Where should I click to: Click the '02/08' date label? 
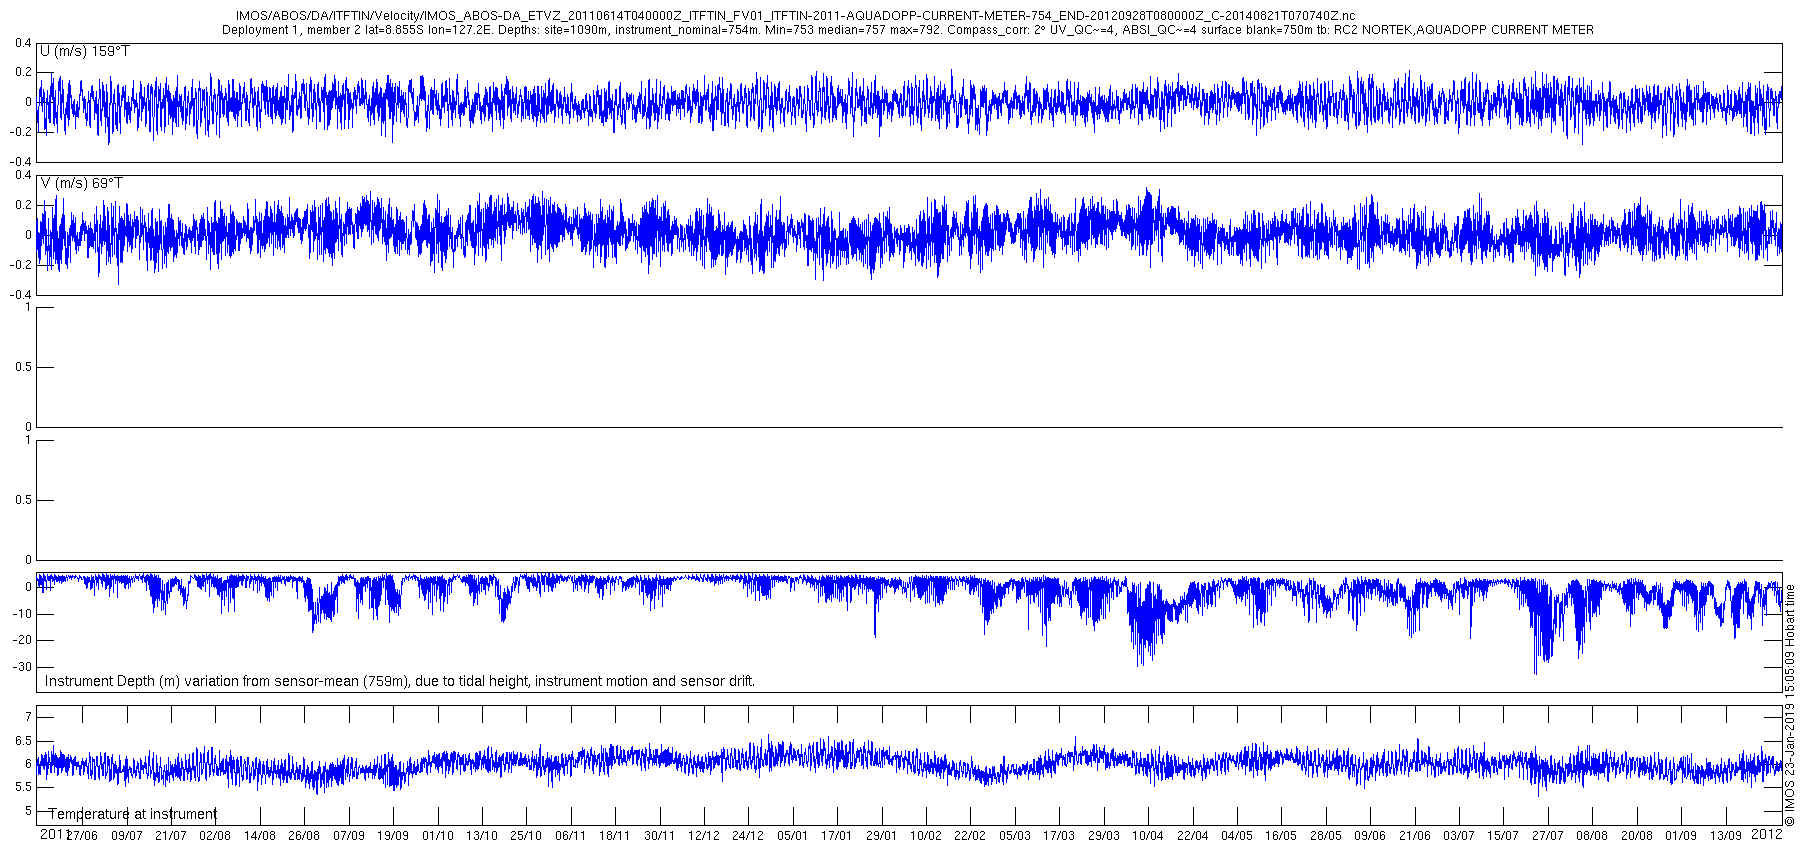point(215,836)
